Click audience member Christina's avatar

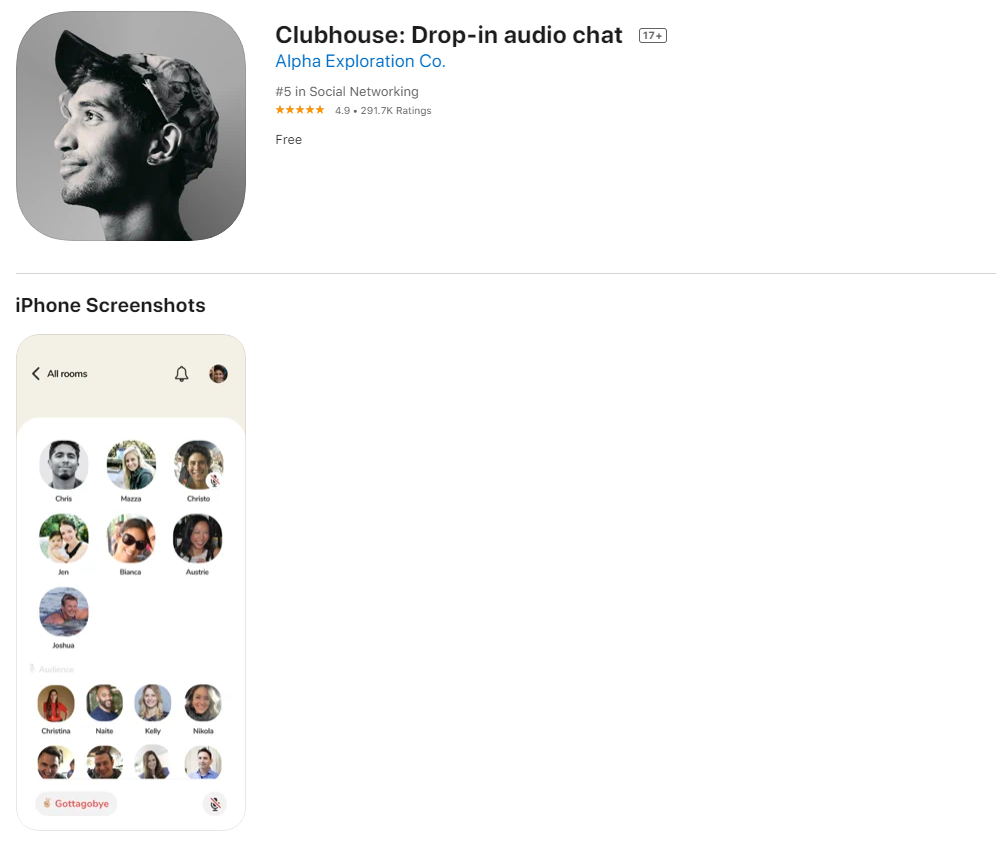[56, 702]
